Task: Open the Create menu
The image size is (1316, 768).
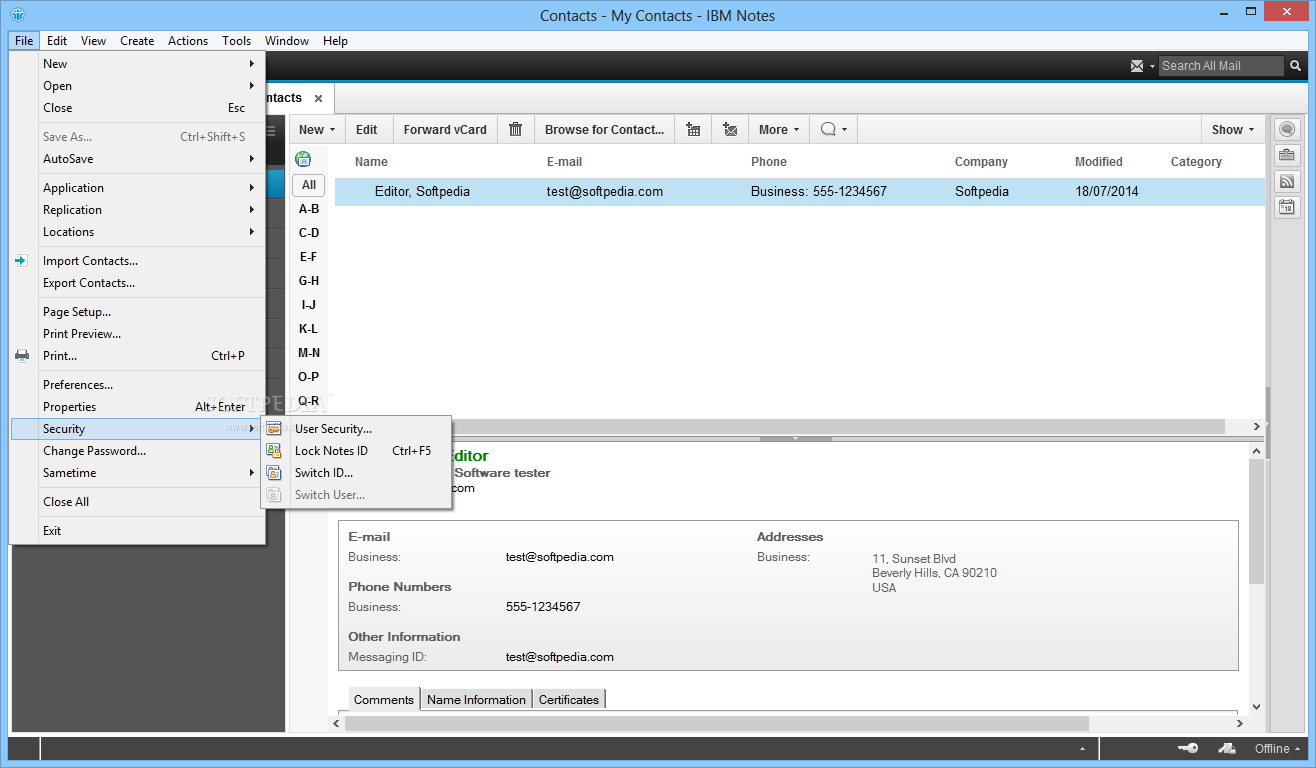Action: 137,41
